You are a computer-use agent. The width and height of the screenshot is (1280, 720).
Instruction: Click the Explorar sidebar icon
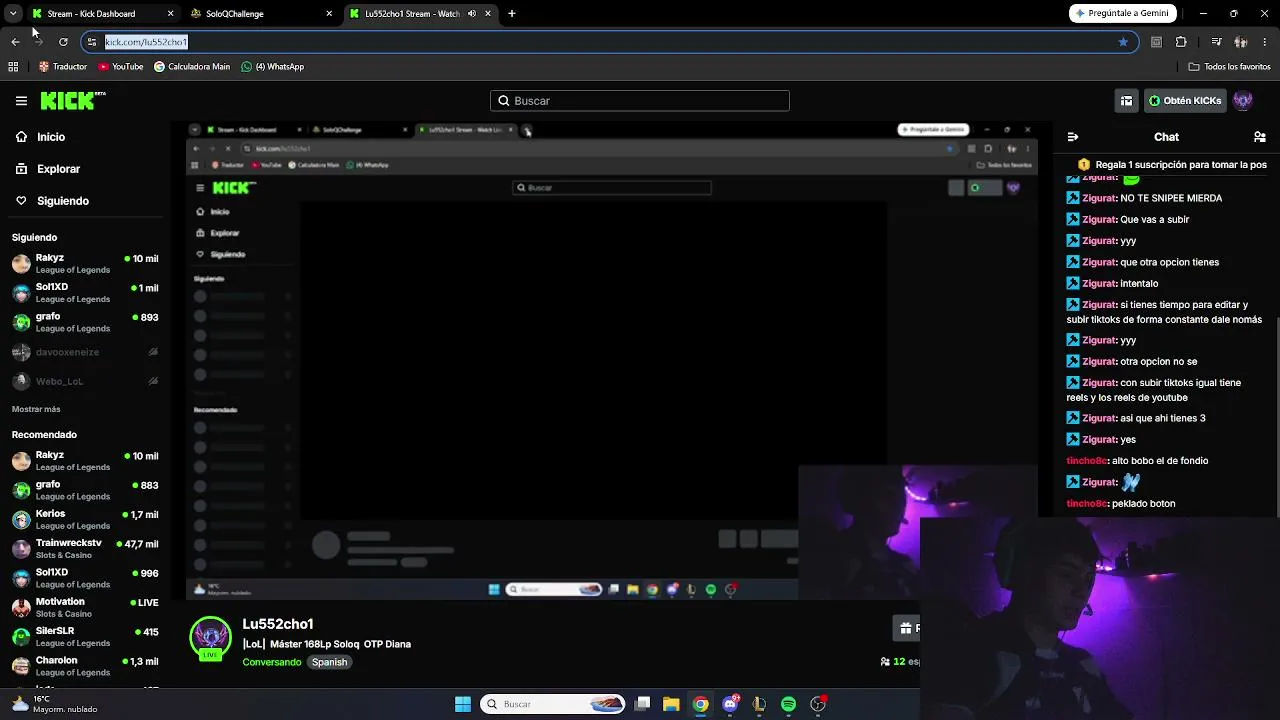click(x=21, y=169)
